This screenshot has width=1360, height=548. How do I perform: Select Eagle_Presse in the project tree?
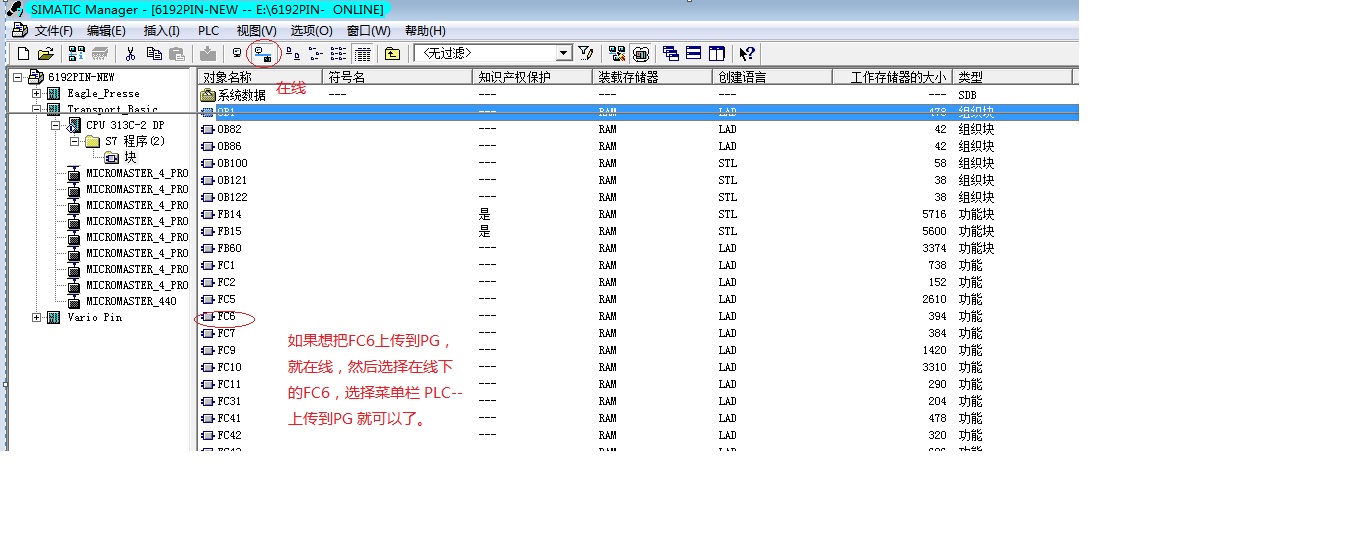[x=103, y=93]
